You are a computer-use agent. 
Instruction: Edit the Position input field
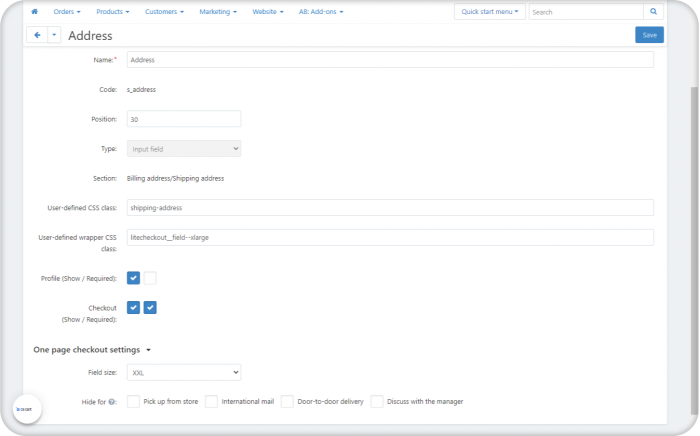(x=184, y=119)
